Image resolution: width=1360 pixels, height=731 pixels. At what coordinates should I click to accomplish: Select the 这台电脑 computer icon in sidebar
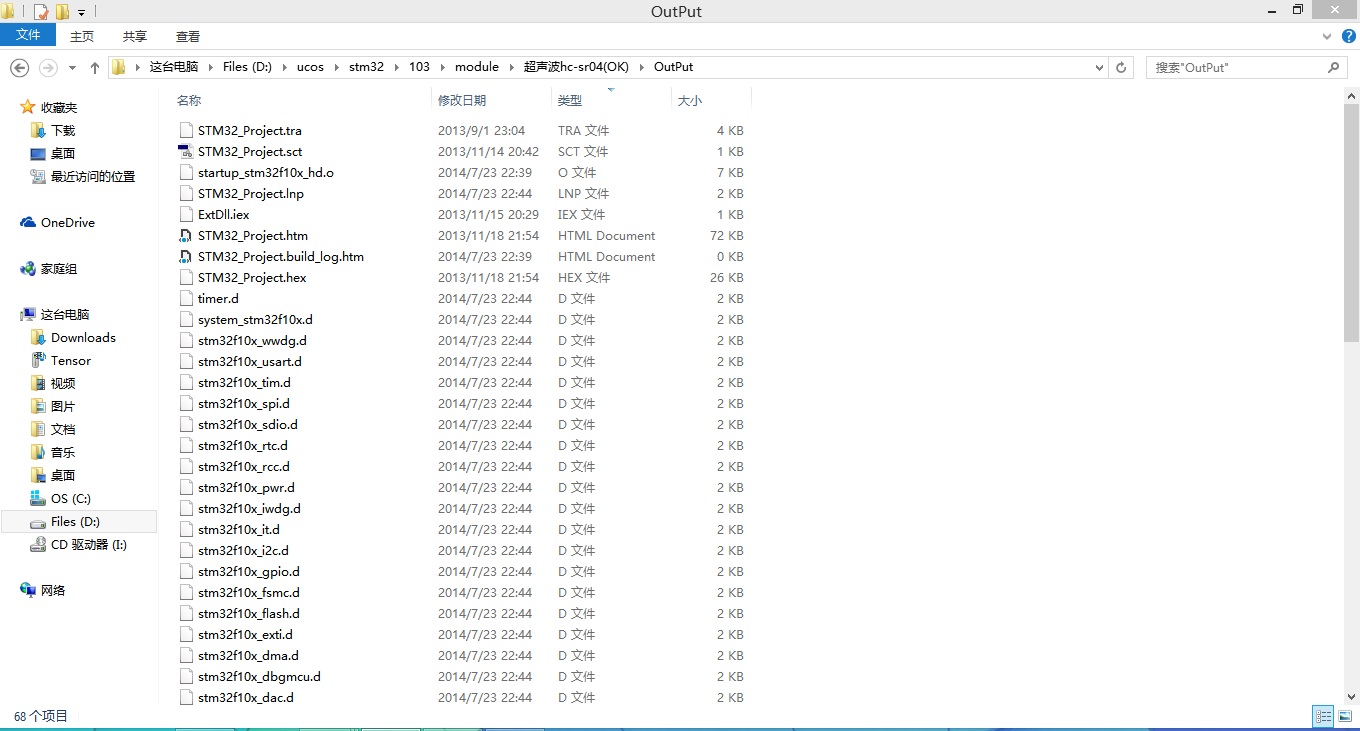(28, 314)
